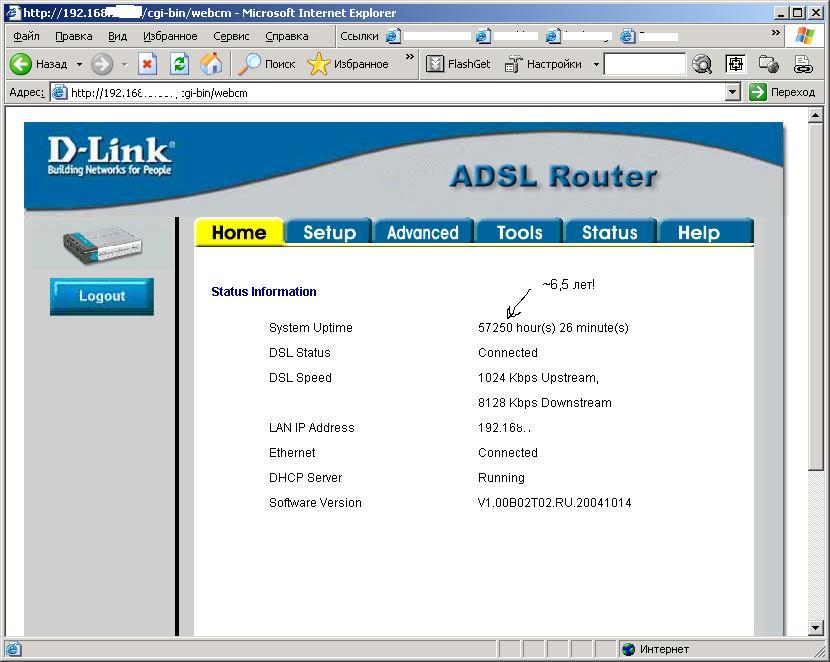The height and width of the screenshot is (662, 830).
Task: Expand the Back button history dropdown
Action: pos(79,64)
